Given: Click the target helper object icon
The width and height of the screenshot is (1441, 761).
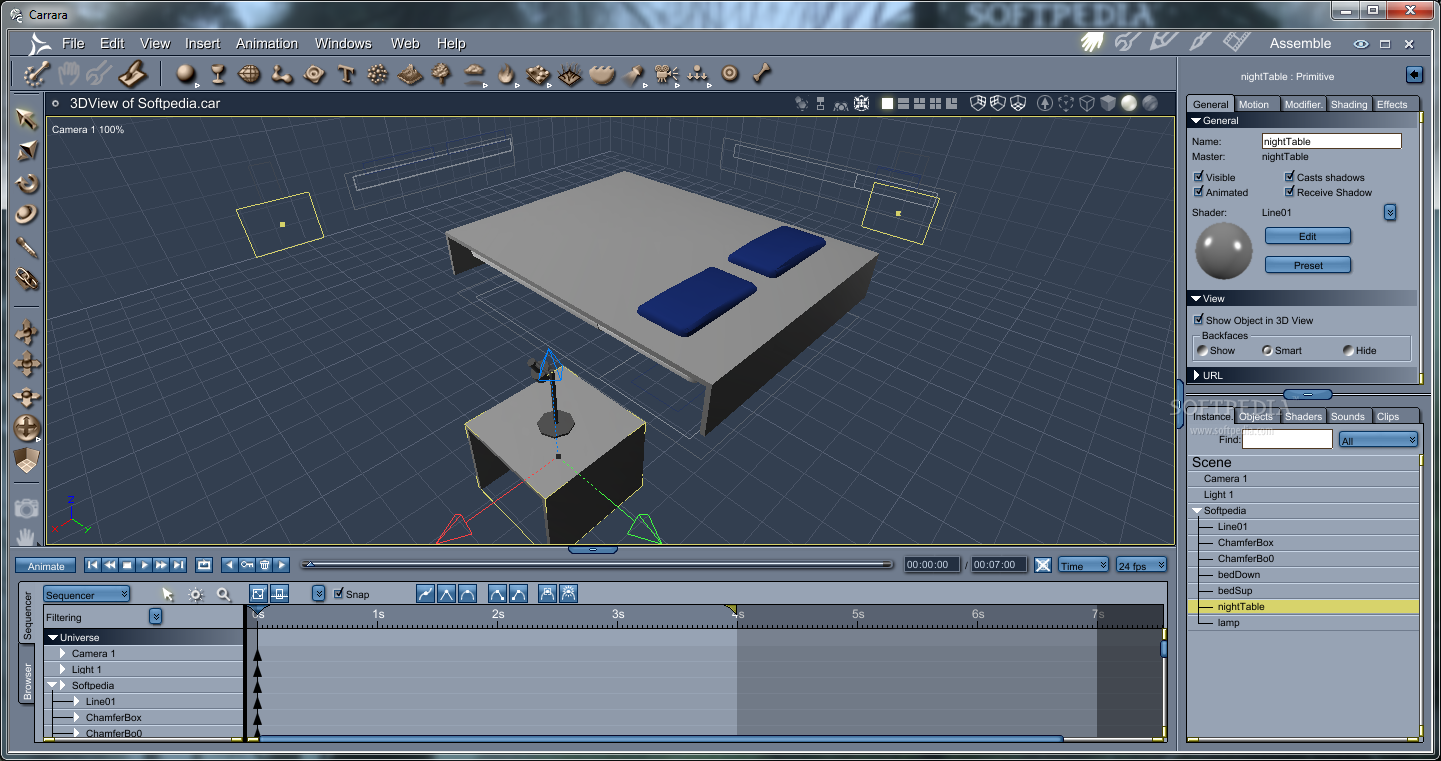Looking at the screenshot, I should [x=730, y=73].
